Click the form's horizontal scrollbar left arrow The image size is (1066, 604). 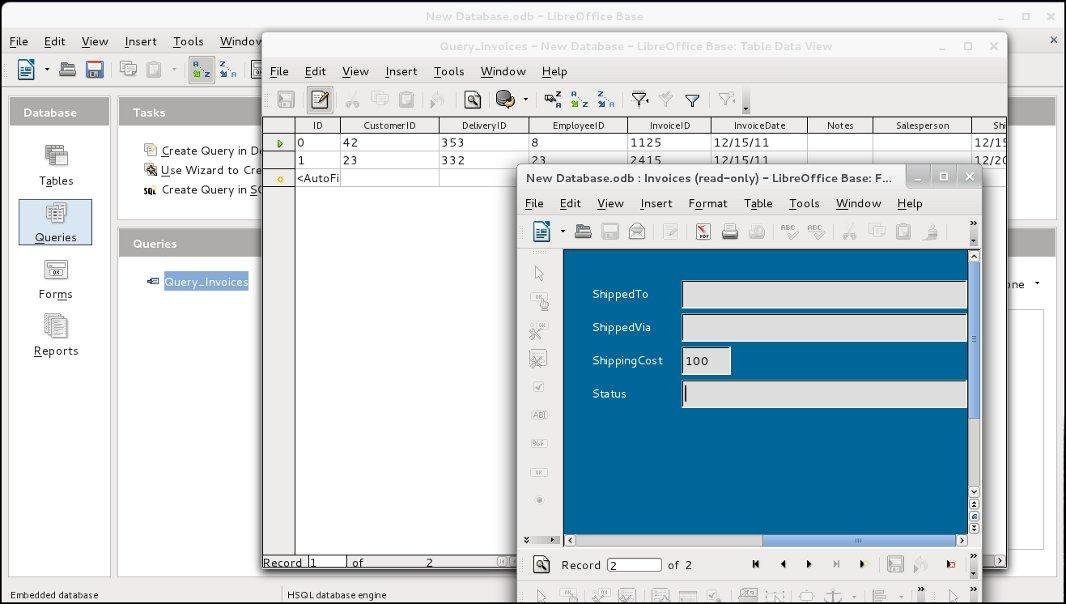coord(570,541)
